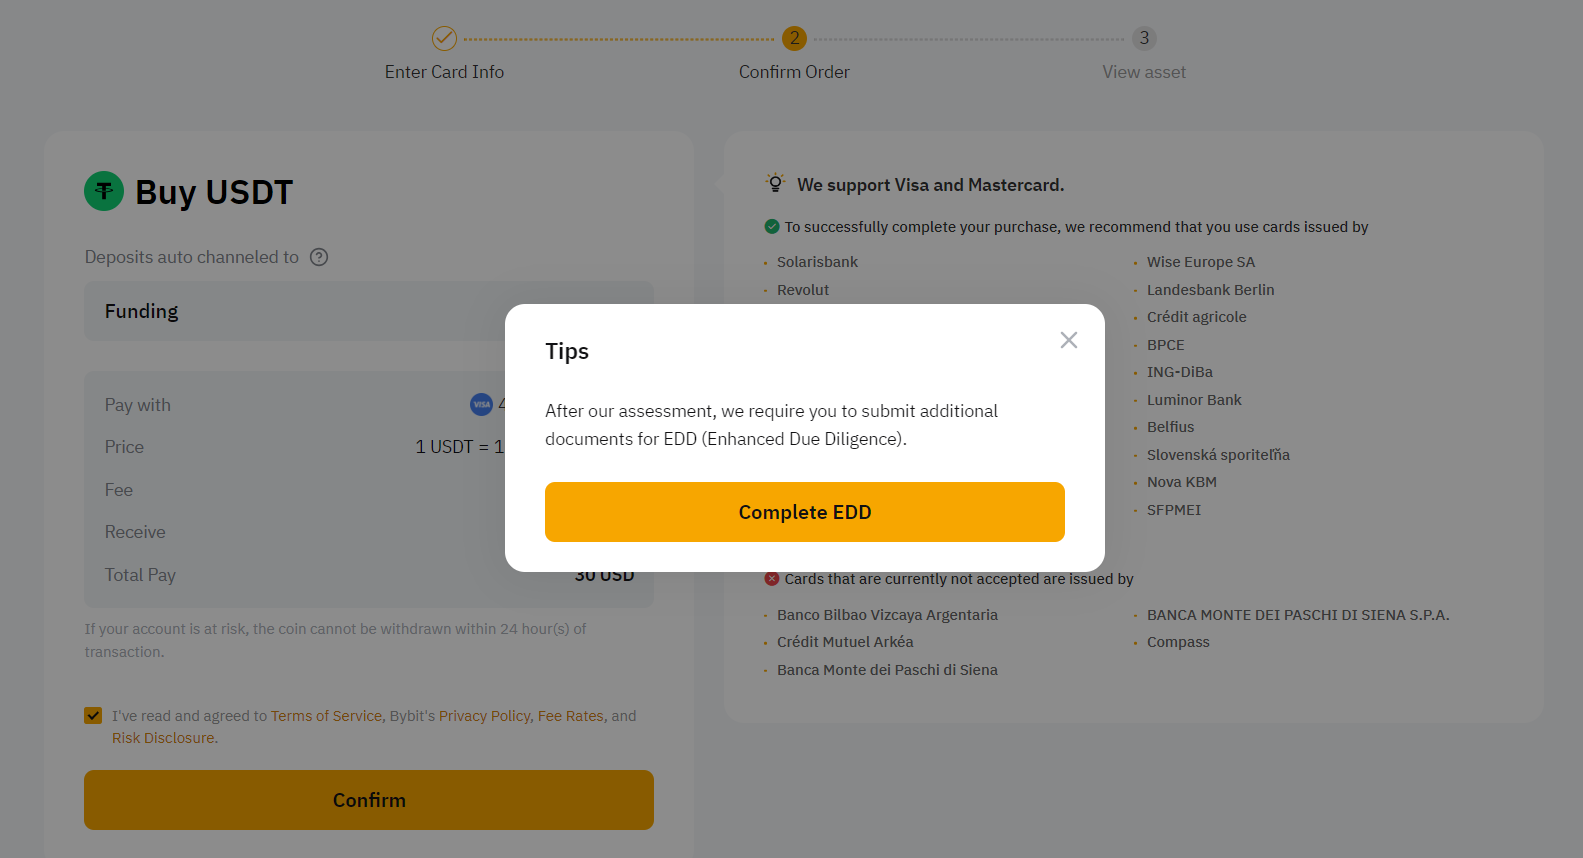Open the Privacy Policy link

[x=484, y=716]
